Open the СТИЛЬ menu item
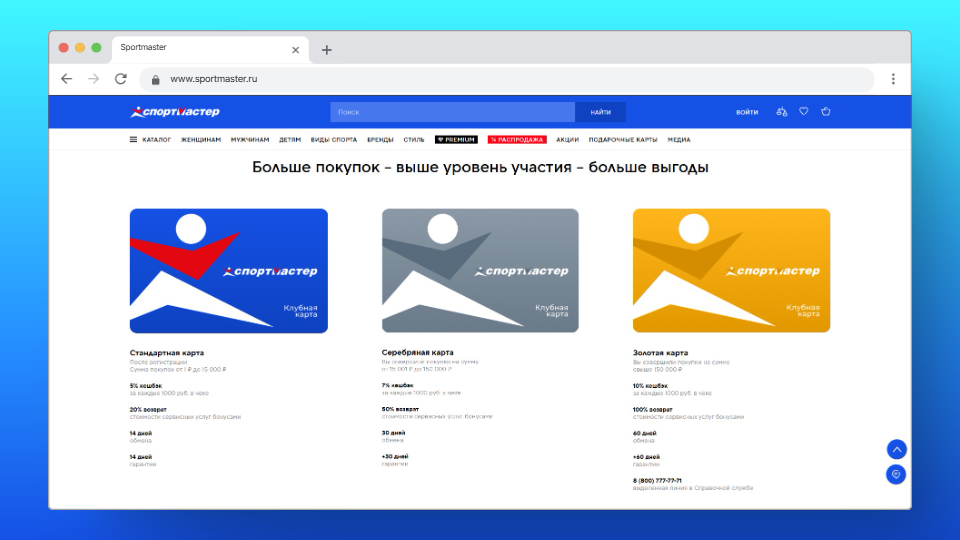Viewport: 960px width, 540px height. click(414, 140)
